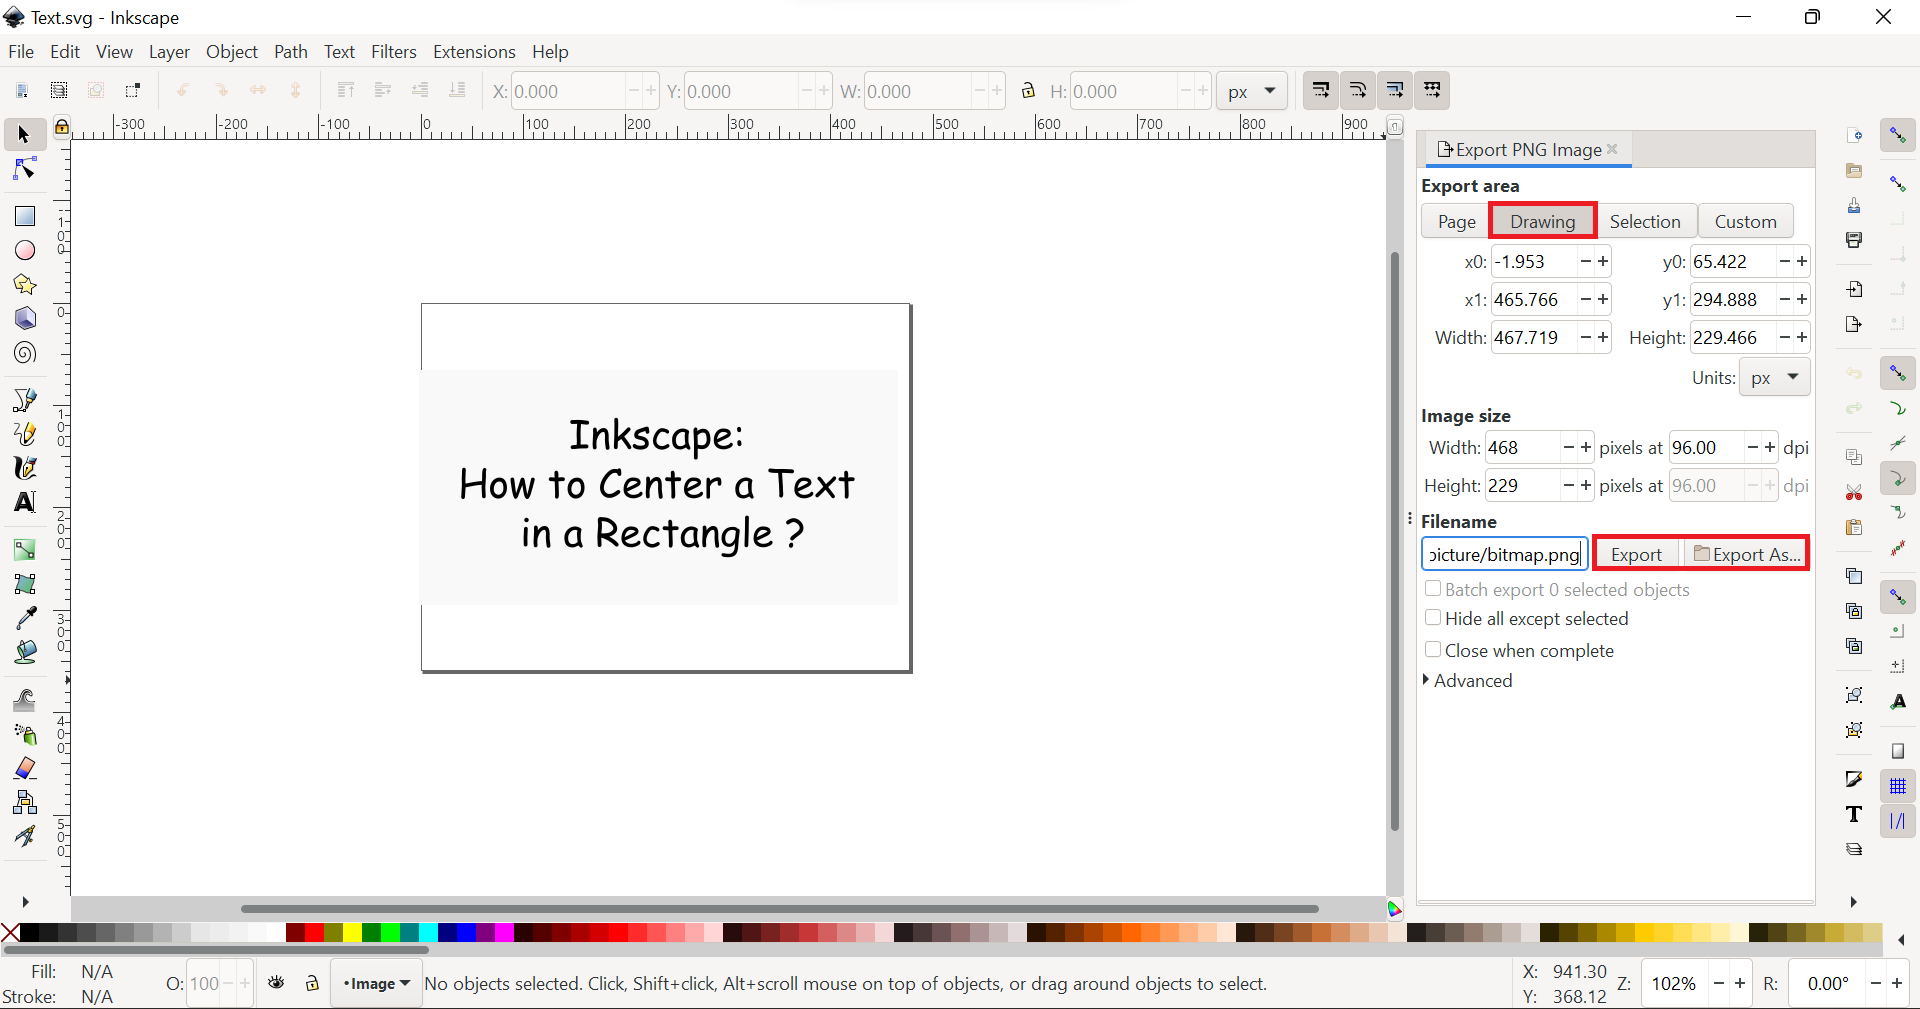1920x1009 pixels.
Task: Select the Text tool in toolbox
Action: pos(25,502)
